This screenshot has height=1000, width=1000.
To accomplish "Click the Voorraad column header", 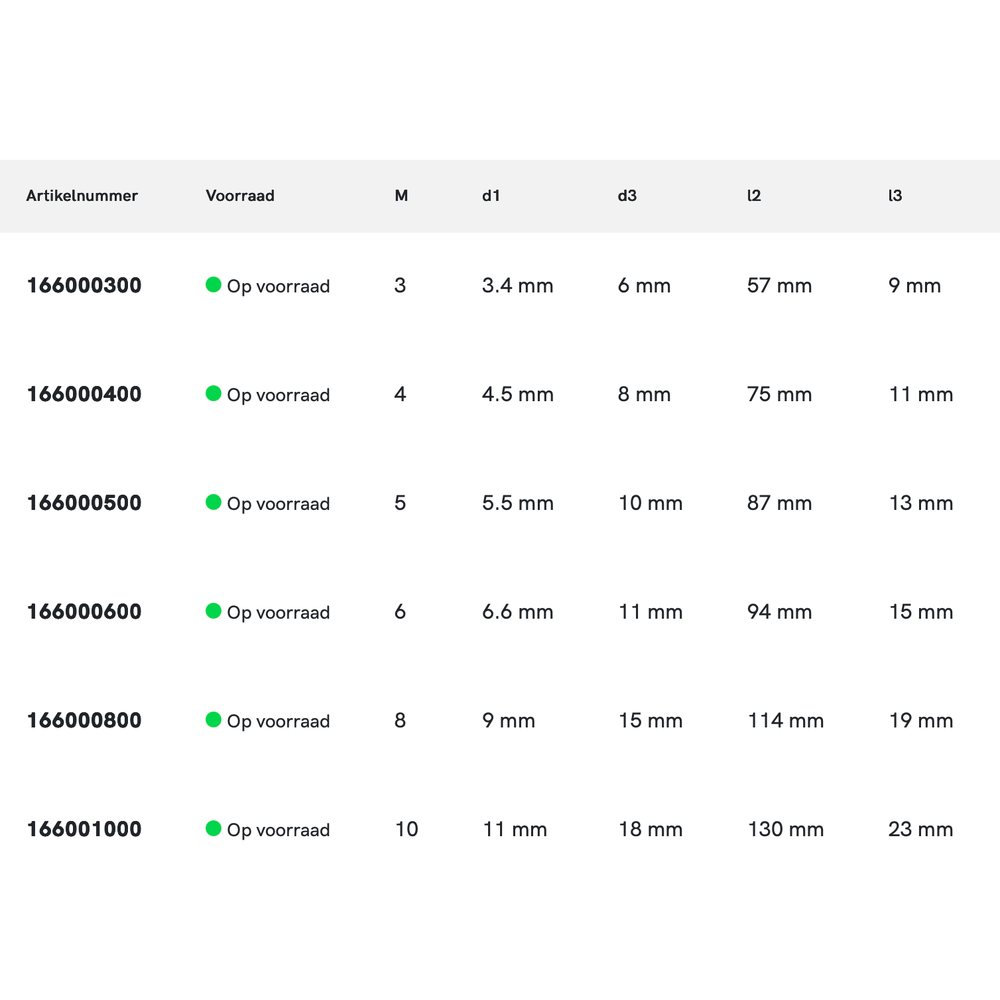I will point(240,196).
